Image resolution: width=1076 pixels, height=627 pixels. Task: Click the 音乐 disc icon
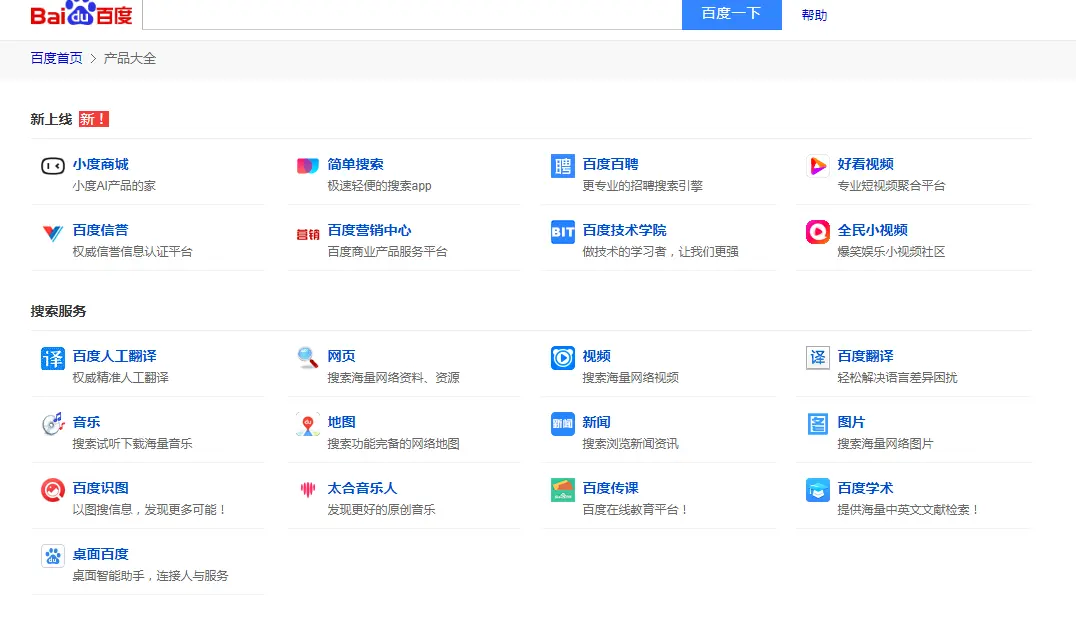pyautogui.click(x=53, y=424)
